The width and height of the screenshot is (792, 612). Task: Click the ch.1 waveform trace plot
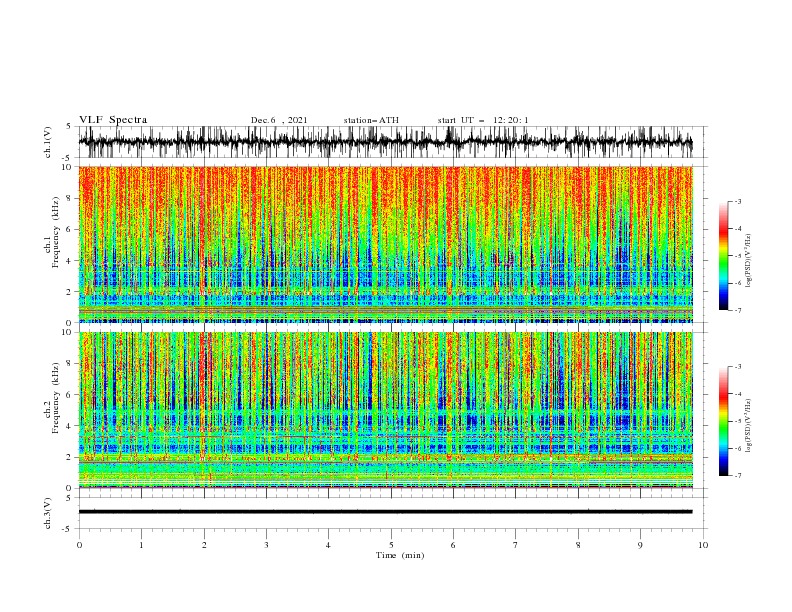point(385,142)
